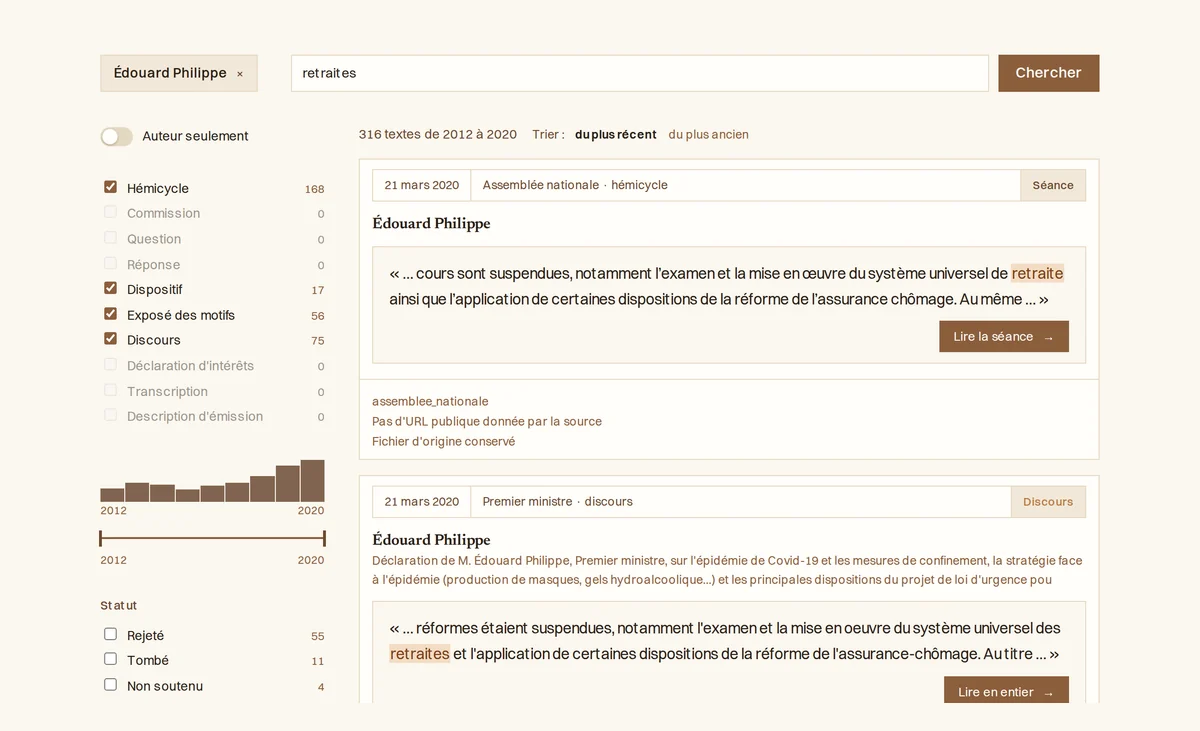Uncheck the Dispositif checkbox

coord(110,288)
